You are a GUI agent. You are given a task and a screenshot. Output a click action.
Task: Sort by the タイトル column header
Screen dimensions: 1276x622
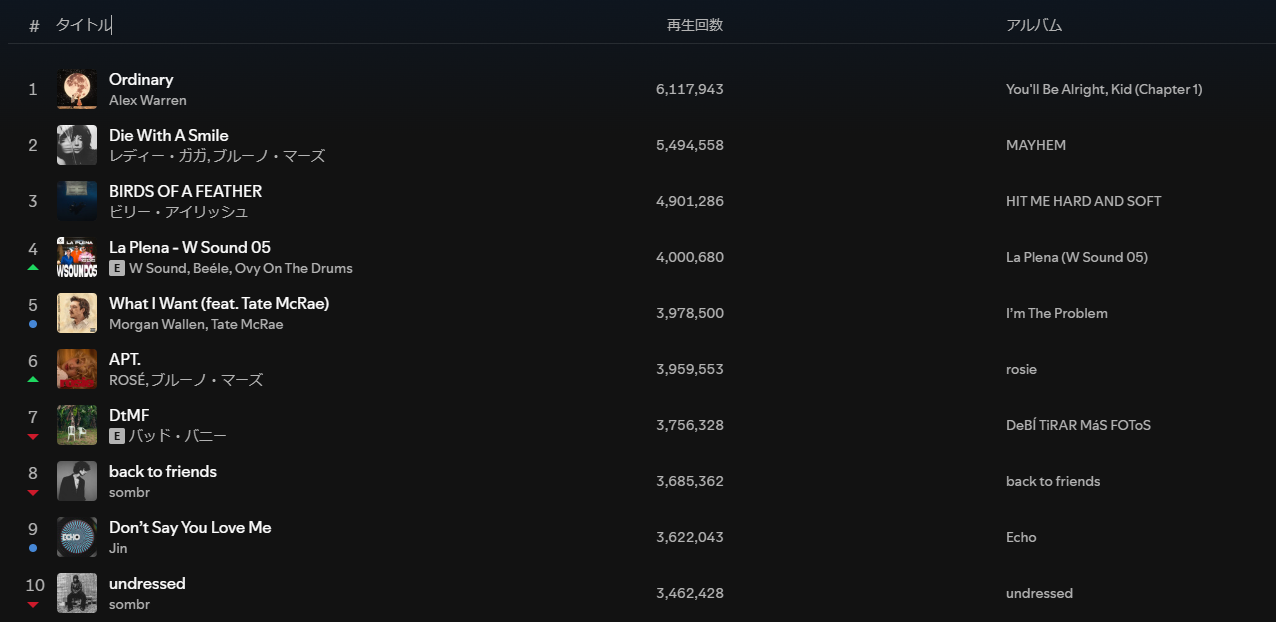83,25
